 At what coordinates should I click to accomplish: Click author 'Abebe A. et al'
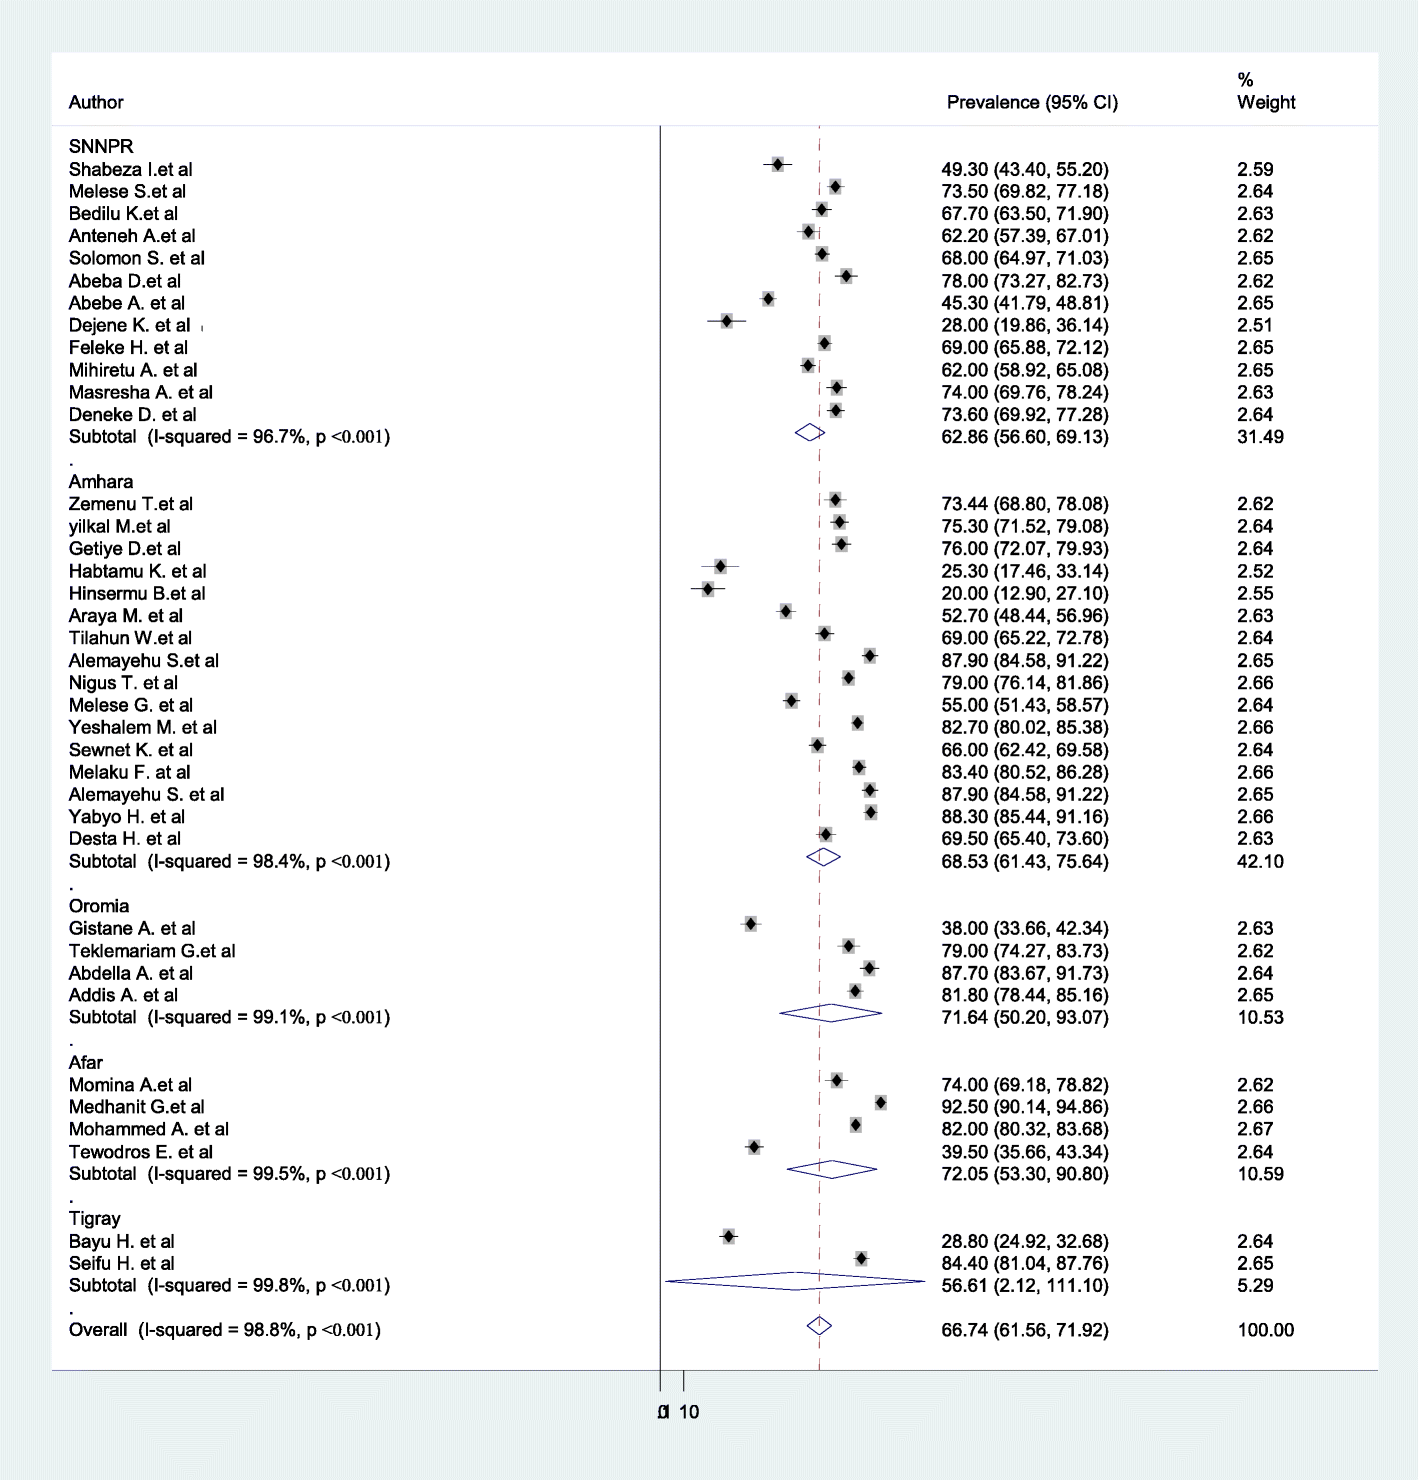point(127,303)
